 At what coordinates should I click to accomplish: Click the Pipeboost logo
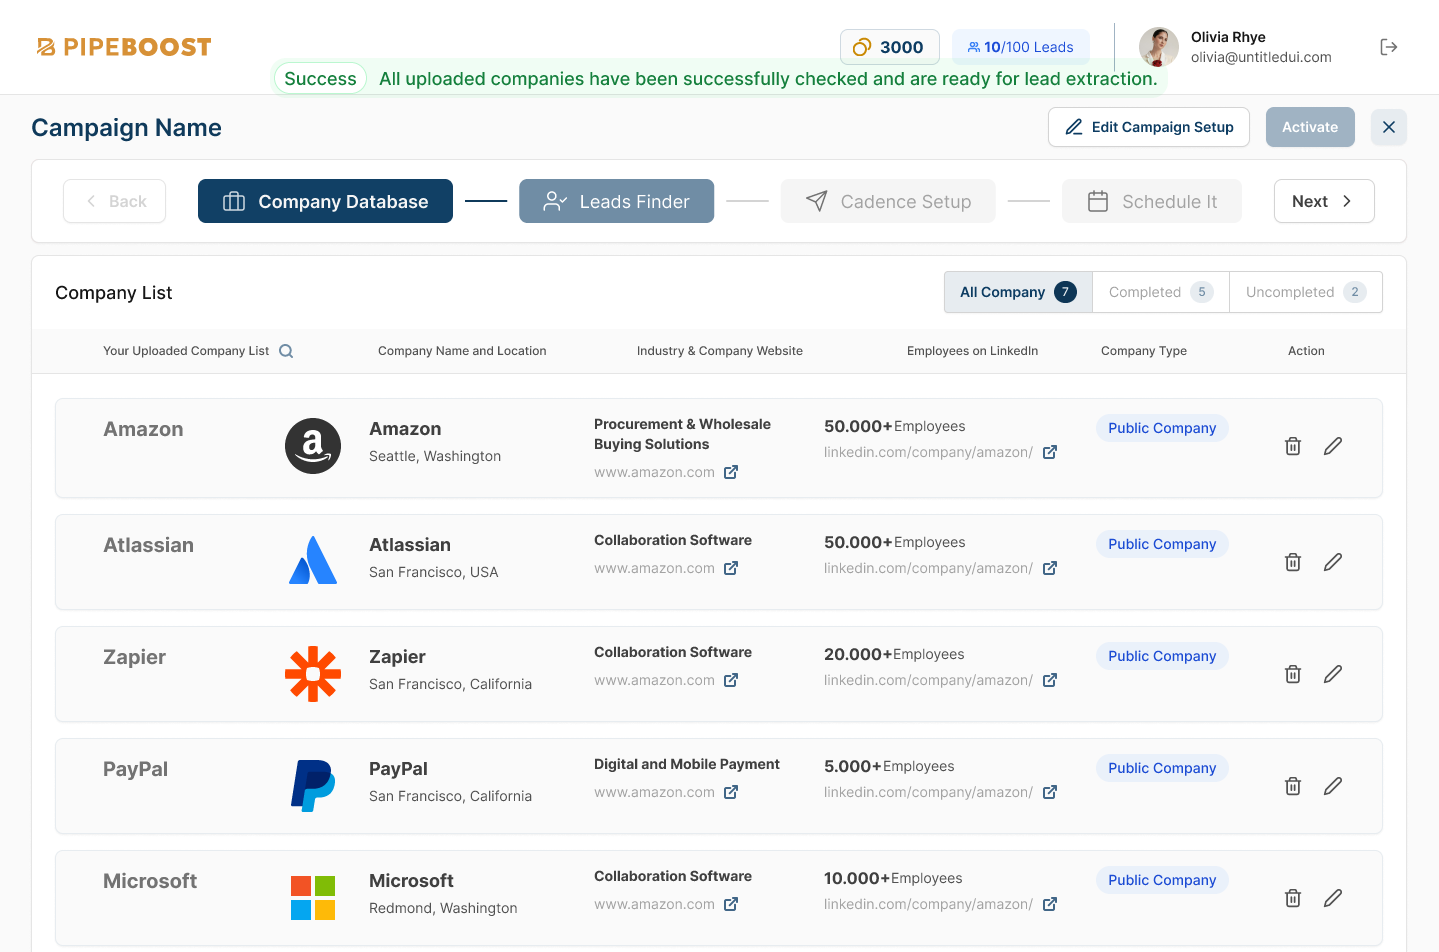pyautogui.click(x=124, y=47)
